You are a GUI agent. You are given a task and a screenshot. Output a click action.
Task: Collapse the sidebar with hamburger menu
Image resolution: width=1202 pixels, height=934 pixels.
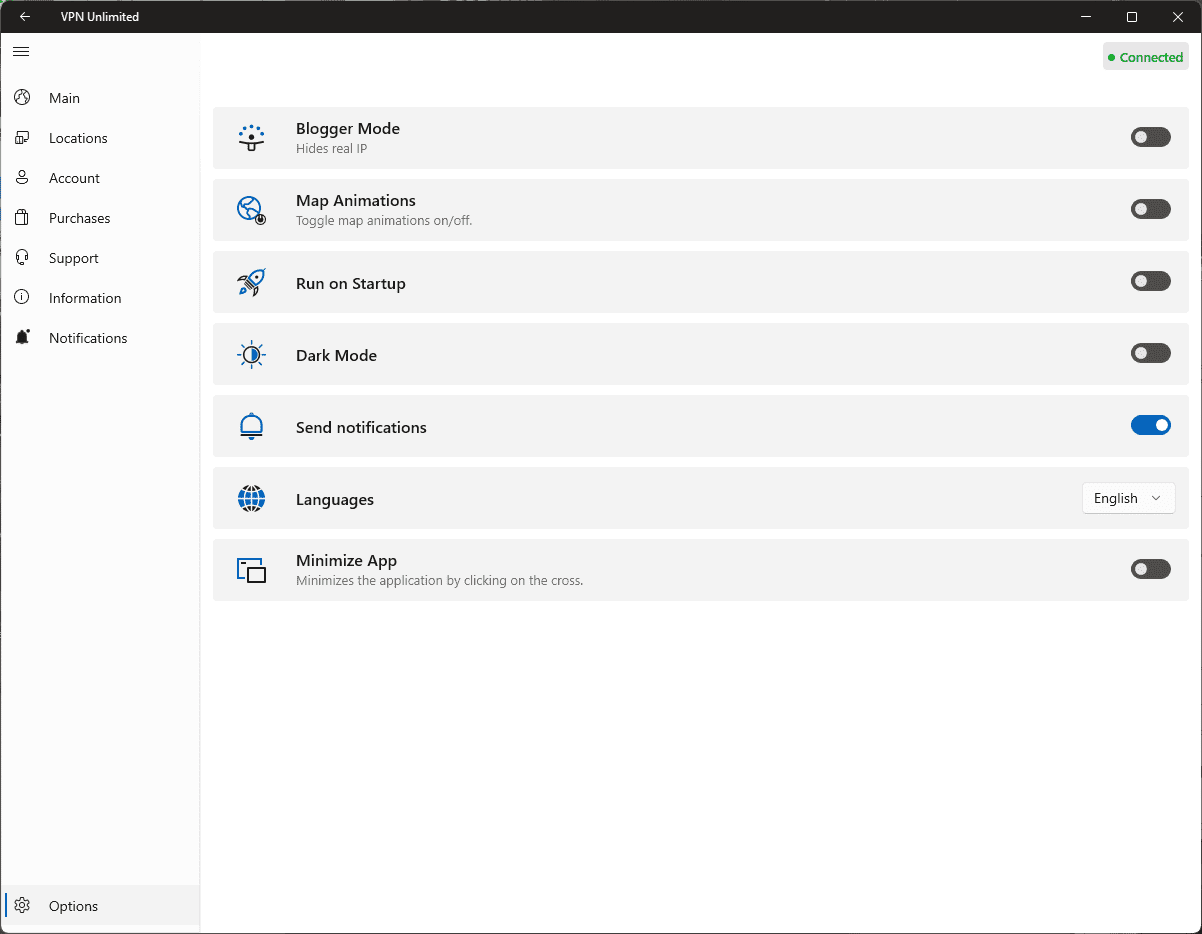[21, 51]
